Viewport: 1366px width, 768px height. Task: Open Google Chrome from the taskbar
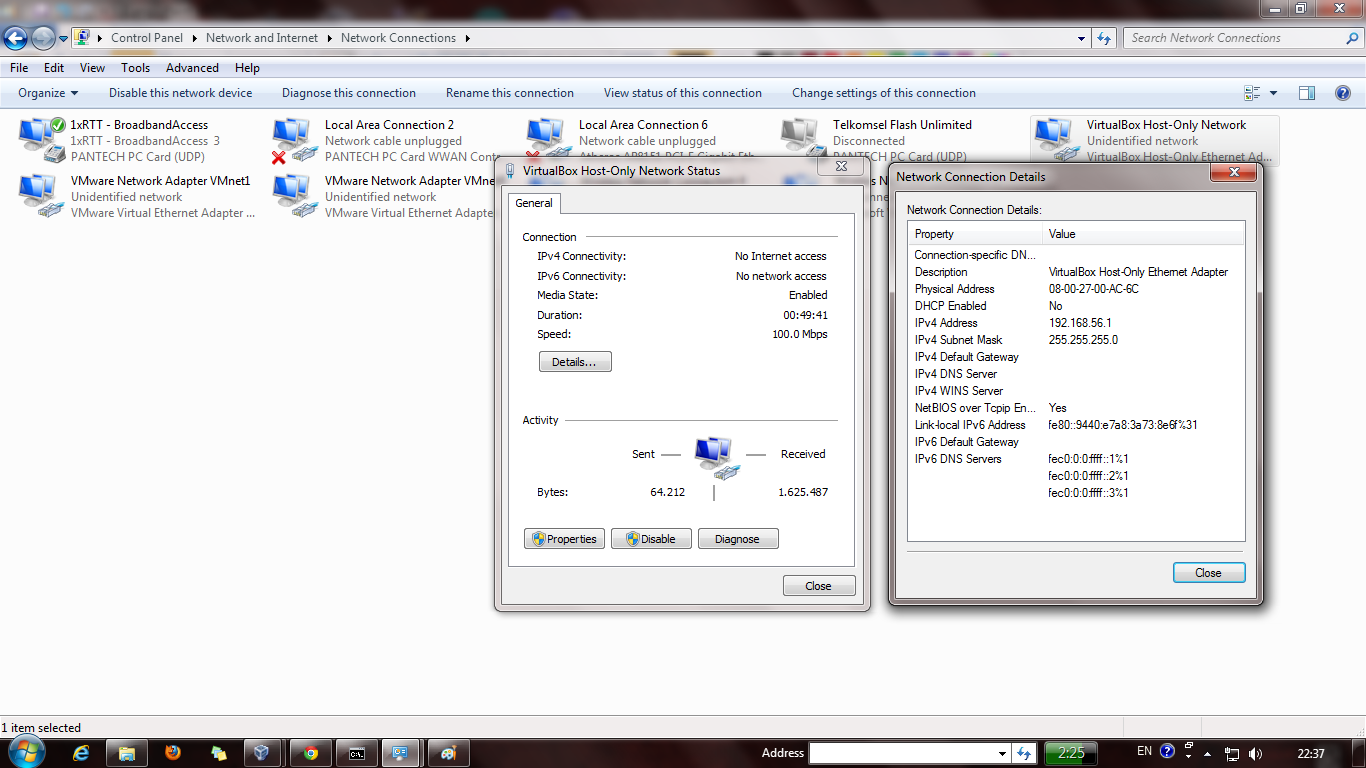pos(311,753)
